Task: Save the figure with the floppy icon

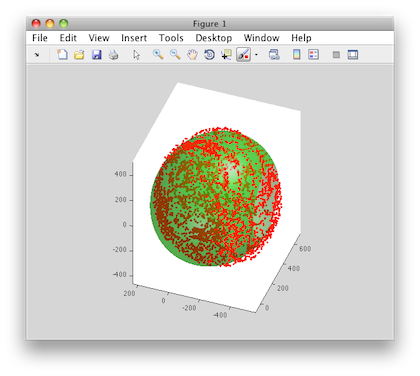Action: pos(96,54)
